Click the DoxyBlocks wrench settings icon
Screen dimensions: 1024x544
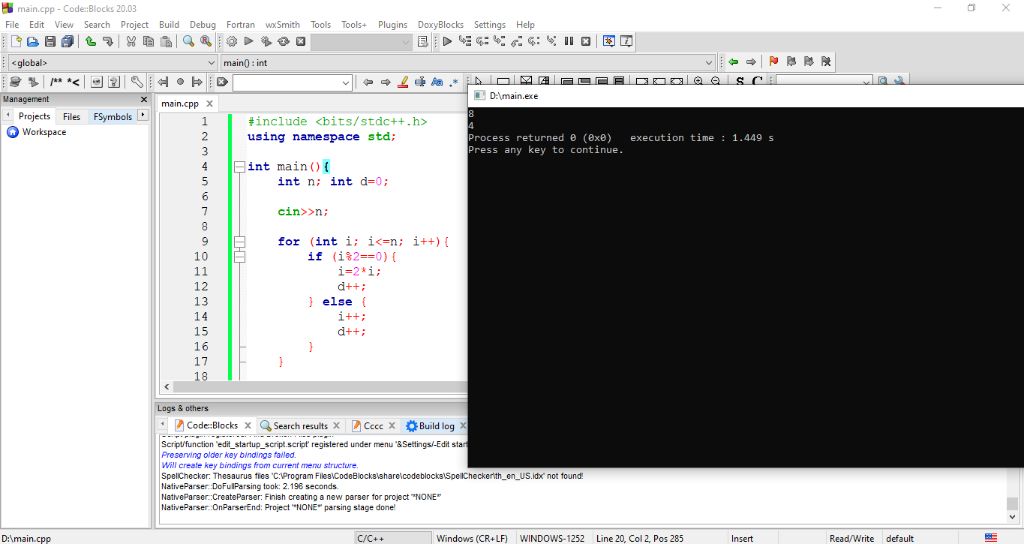point(136,82)
